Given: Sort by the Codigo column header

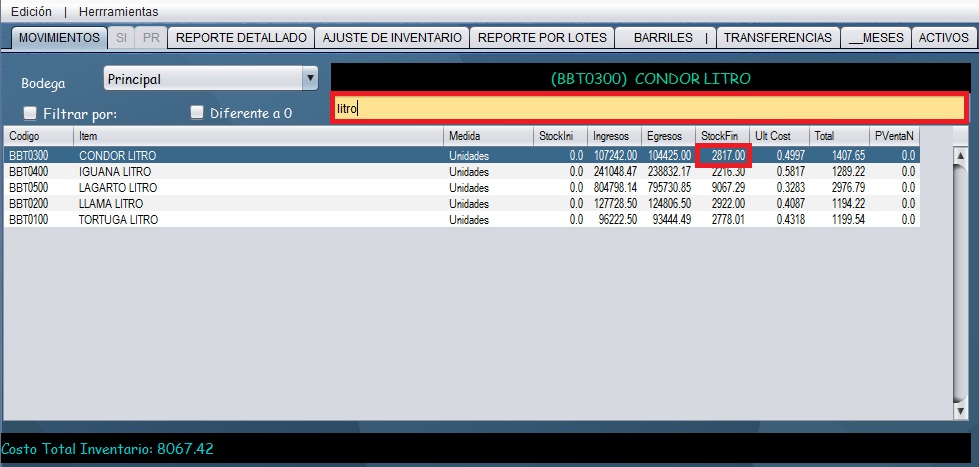Looking at the screenshot, I should click(38, 136).
